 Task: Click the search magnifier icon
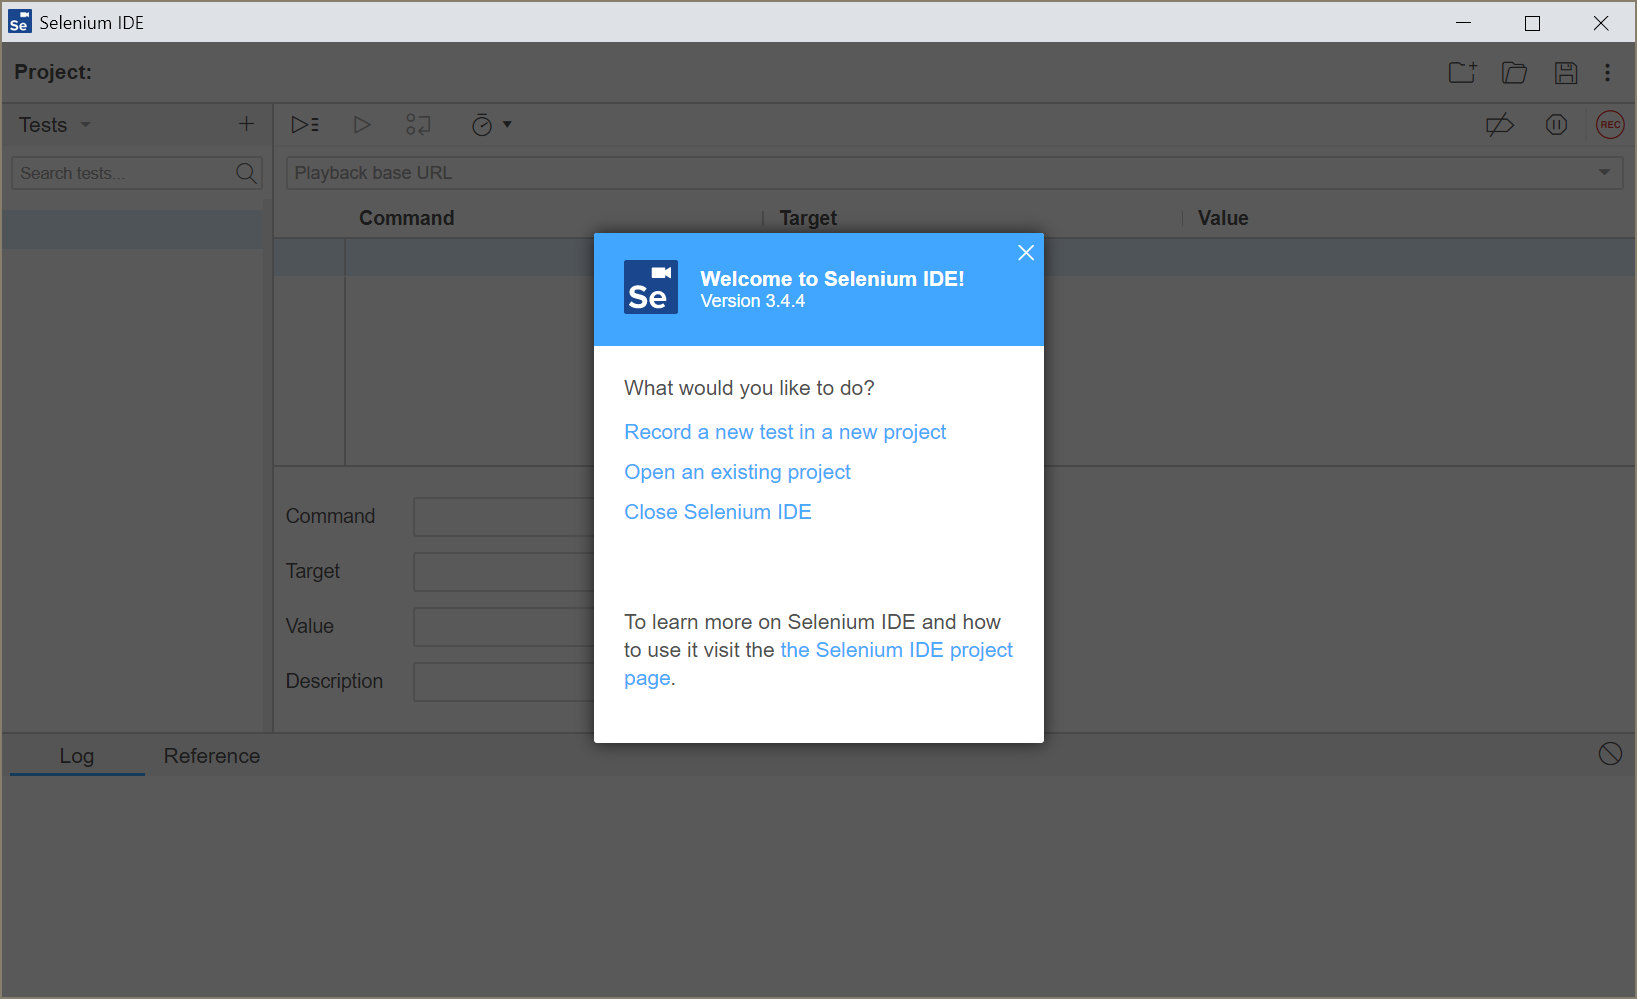tap(246, 173)
